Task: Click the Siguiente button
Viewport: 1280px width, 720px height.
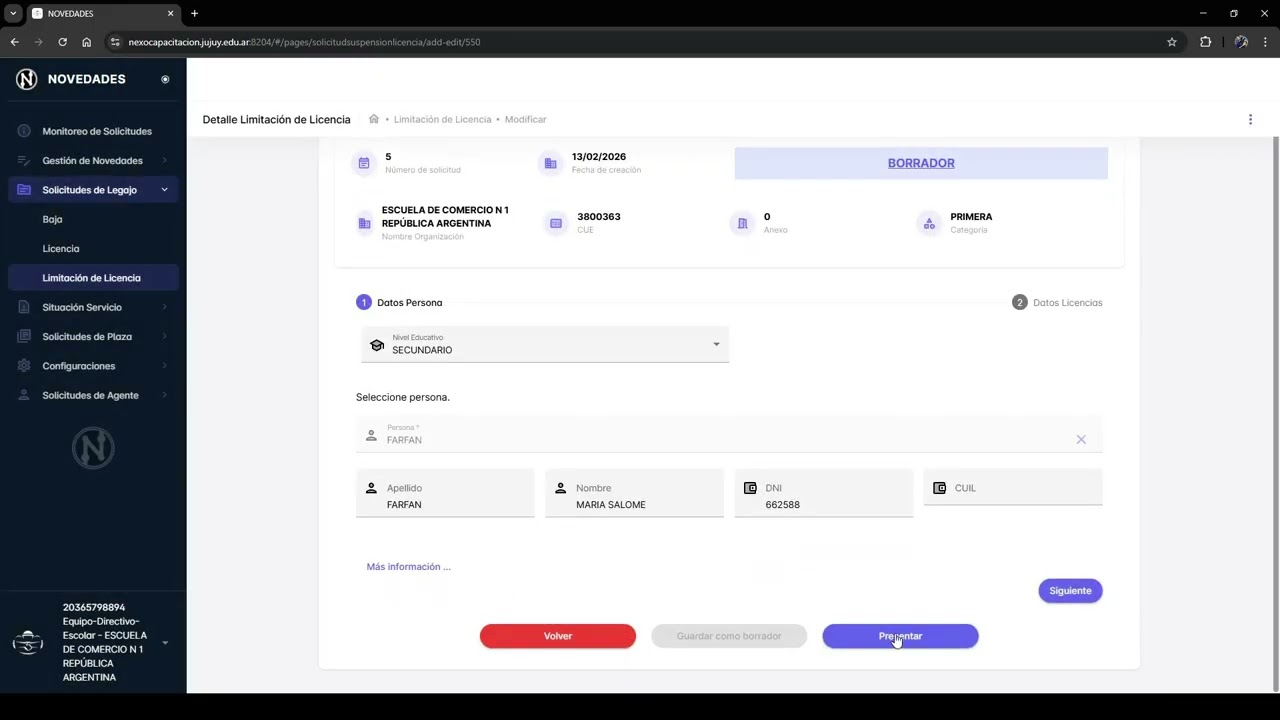Action: click(x=1070, y=591)
